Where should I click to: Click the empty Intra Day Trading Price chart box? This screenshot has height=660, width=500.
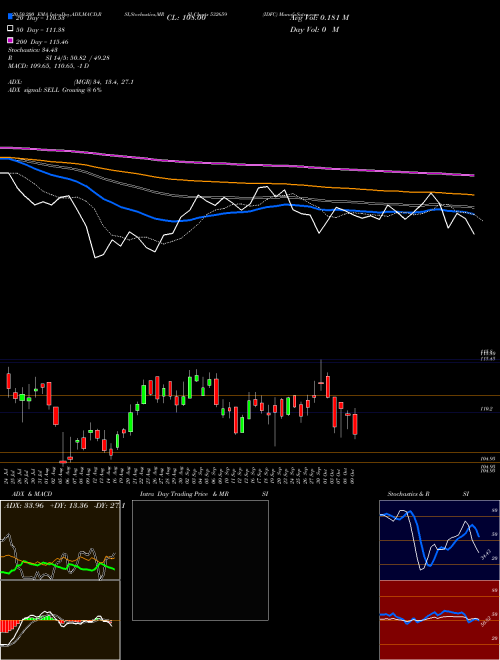(x=200, y=560)
